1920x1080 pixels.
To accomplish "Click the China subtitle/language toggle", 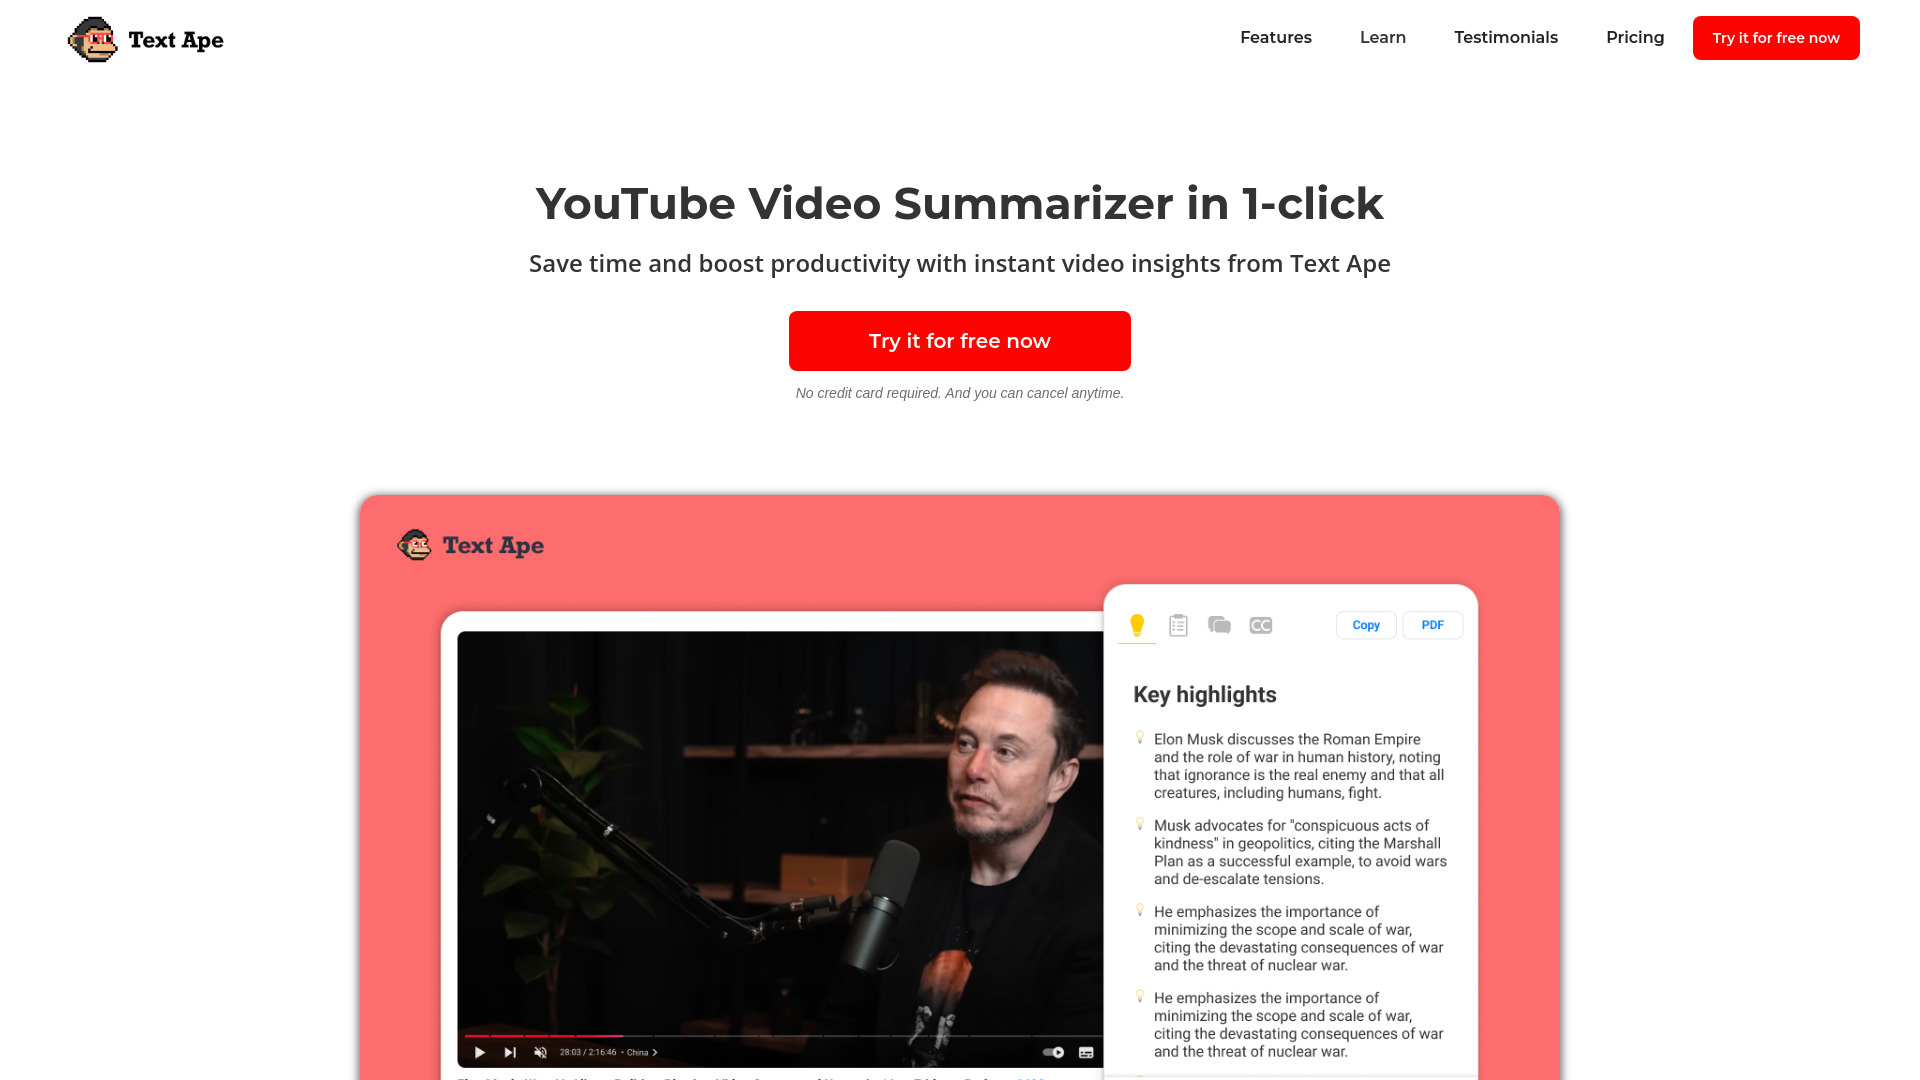I will pos(645,1051).
